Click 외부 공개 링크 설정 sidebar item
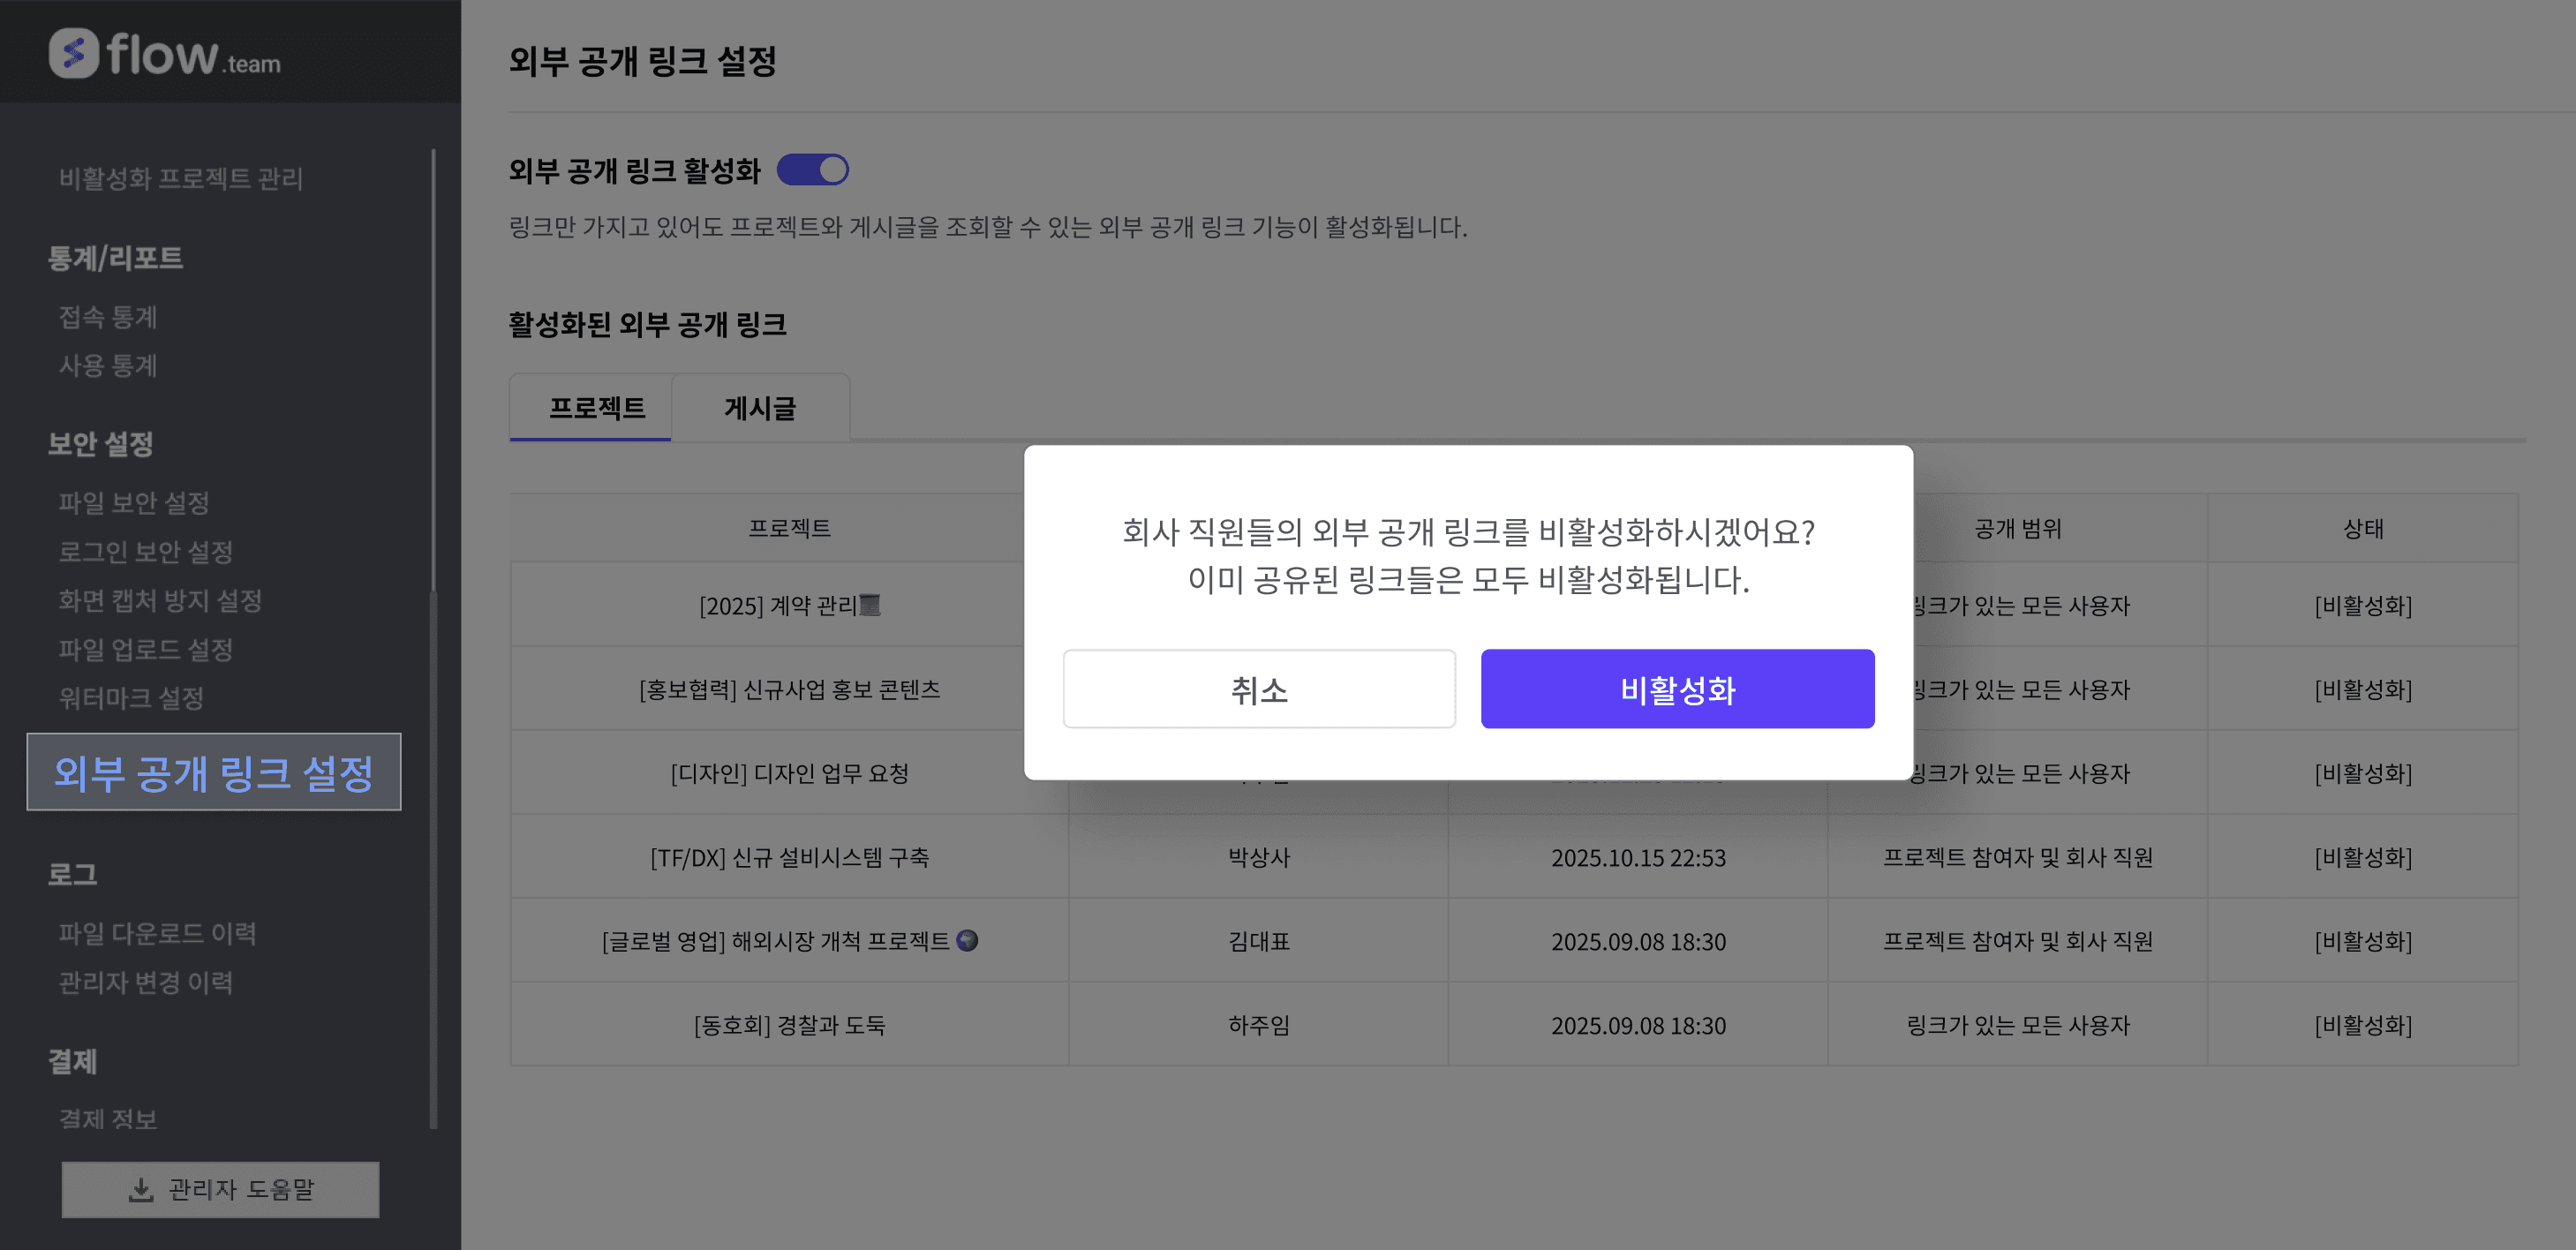The width and height of the screenshot is (2576, 1250). pyautogui.click(x=213, y=772)
